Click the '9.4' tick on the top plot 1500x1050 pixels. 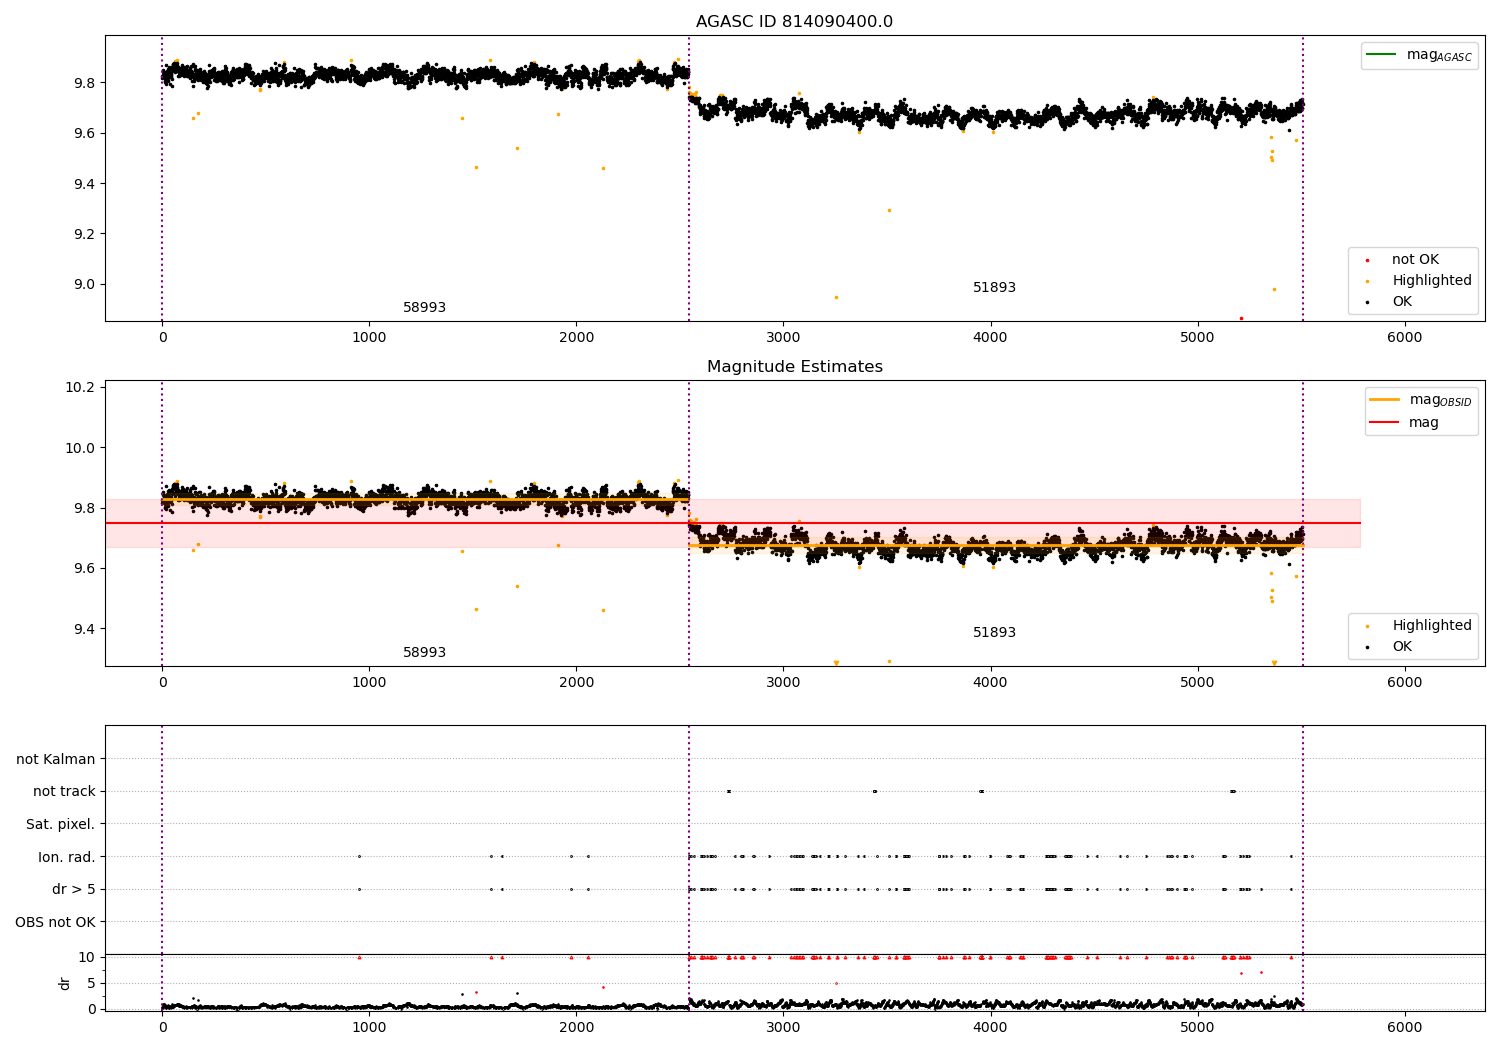point(83,184)
